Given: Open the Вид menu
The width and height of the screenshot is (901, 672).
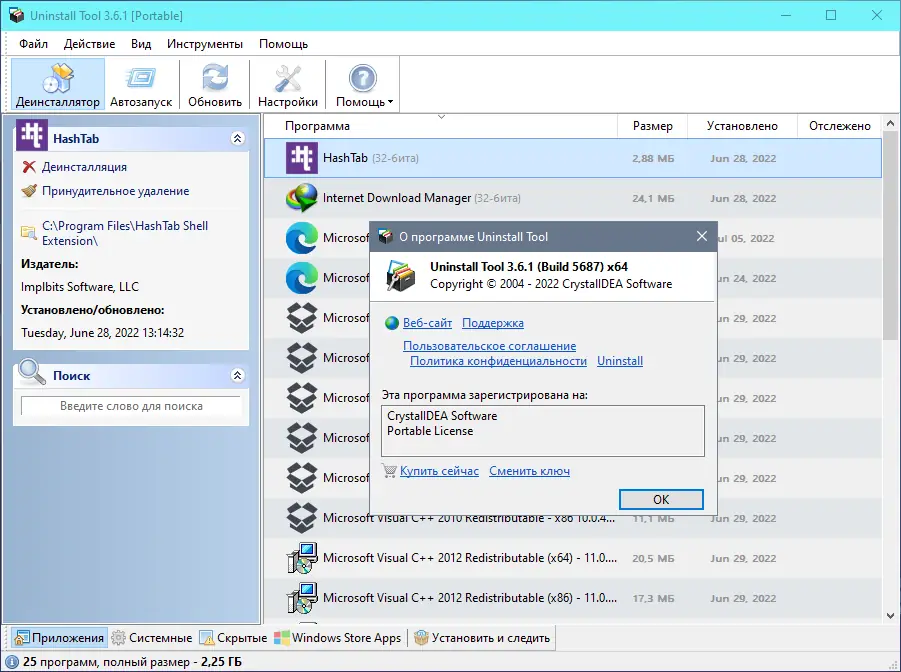Looking at the screenshot, I should [x=141, y=44].
